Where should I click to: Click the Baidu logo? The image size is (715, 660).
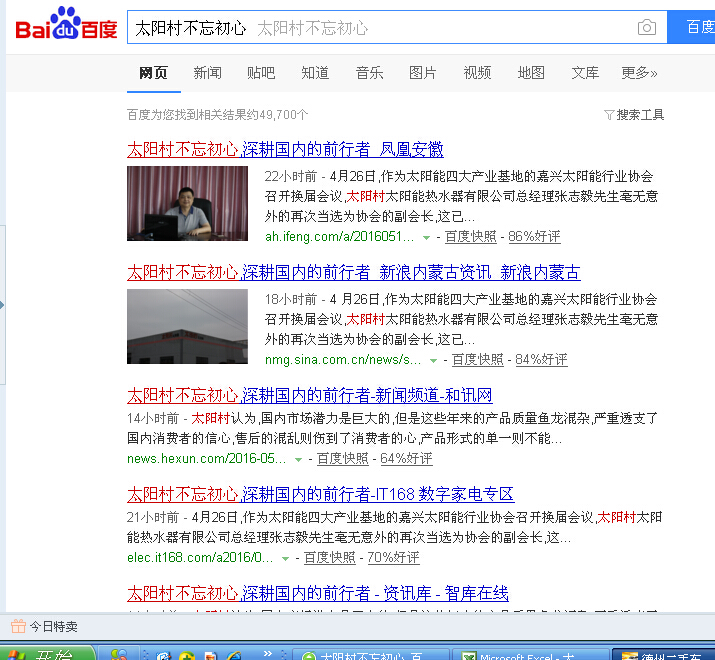coord(66,26)
